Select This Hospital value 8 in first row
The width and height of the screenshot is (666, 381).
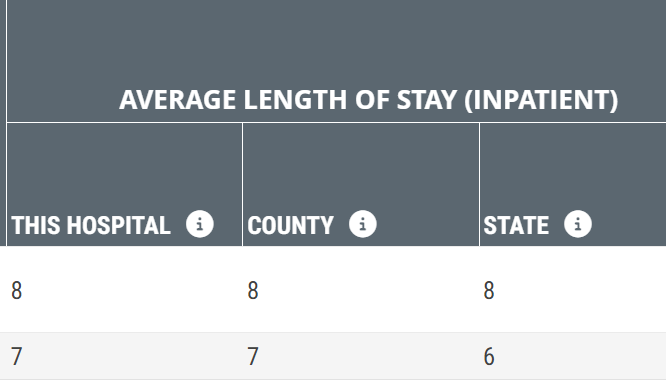(x=17, y=291)
